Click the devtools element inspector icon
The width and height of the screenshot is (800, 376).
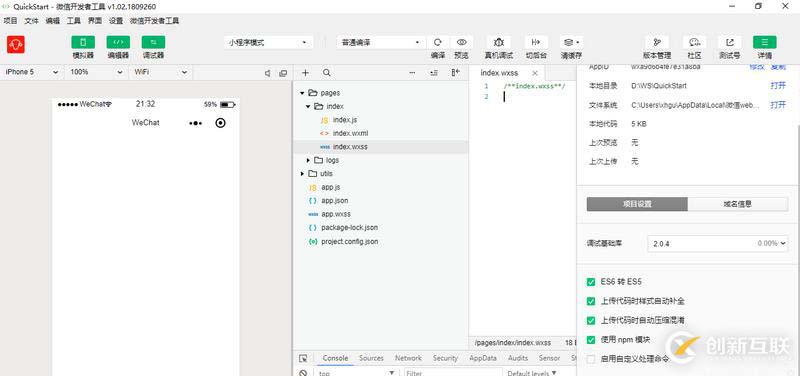(x=303, y=359)
